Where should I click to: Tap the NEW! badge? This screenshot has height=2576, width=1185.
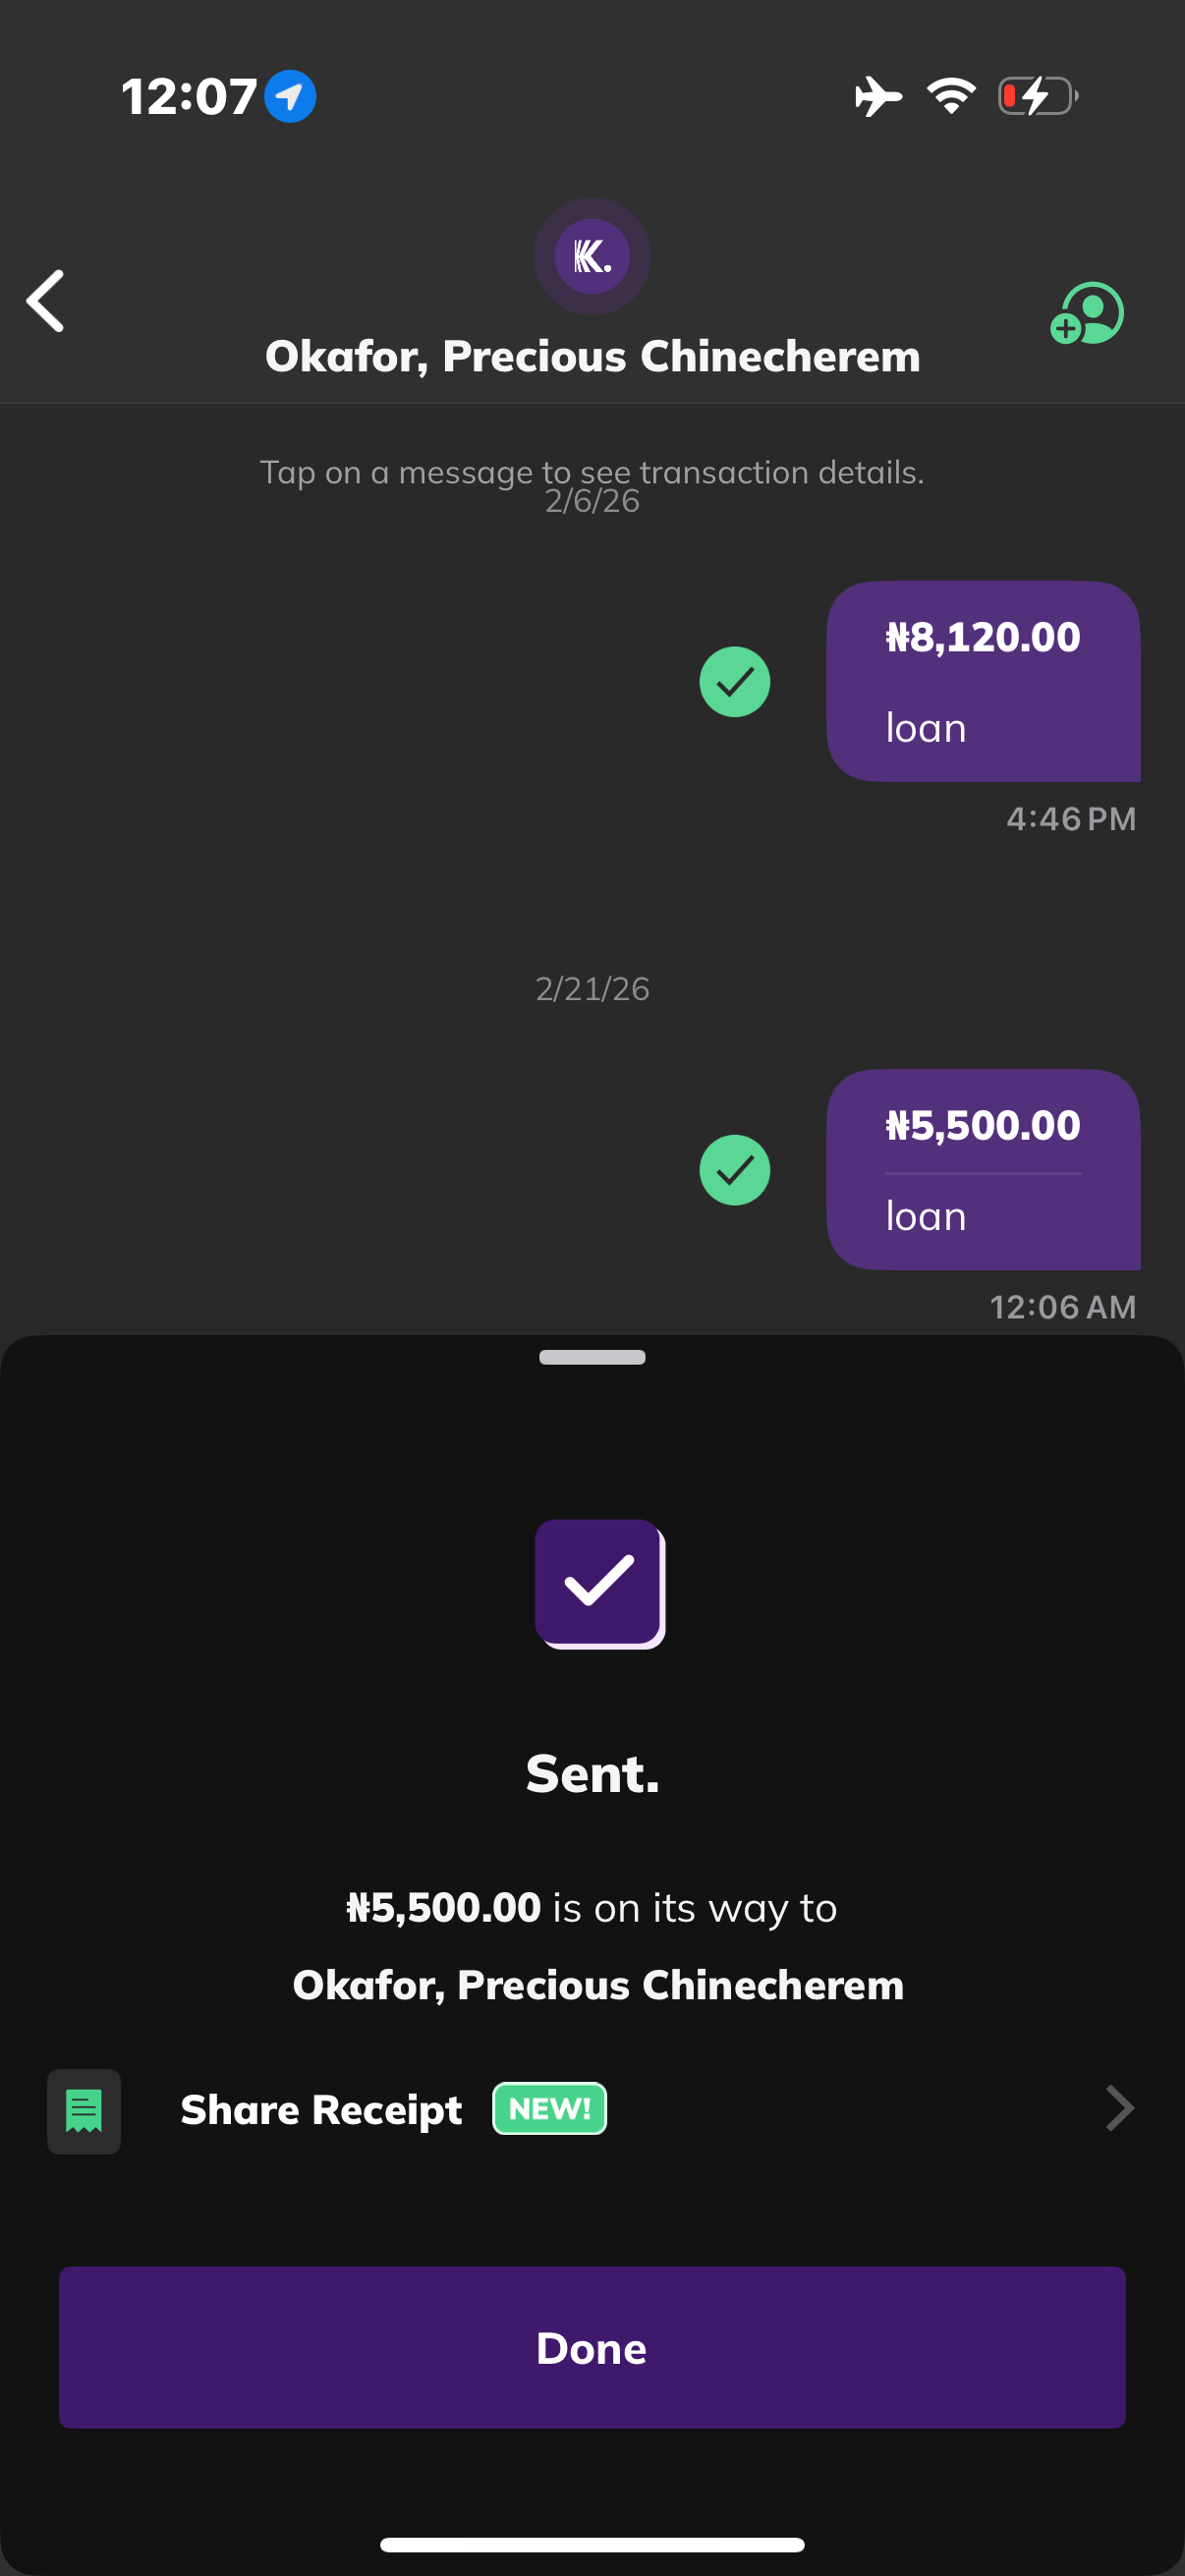coord(549,2109)
